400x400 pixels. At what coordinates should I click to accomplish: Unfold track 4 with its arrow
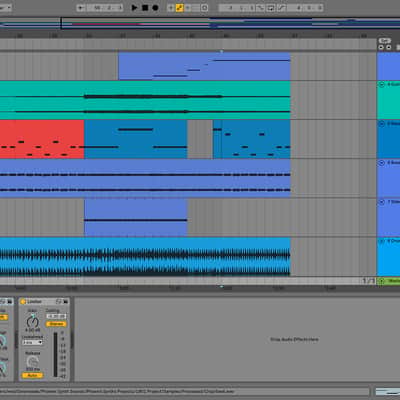click(382, 84)
